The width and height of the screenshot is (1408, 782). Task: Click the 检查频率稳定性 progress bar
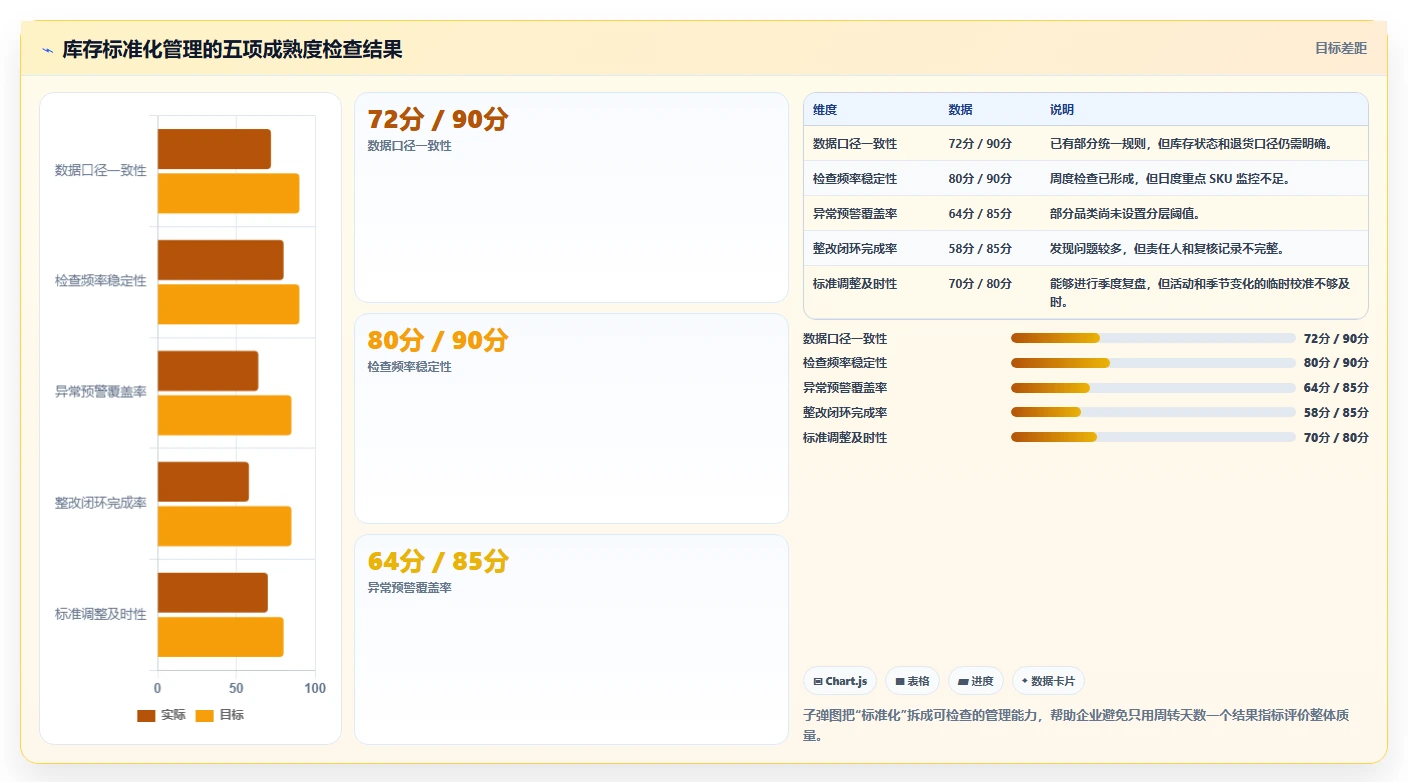1153,363
